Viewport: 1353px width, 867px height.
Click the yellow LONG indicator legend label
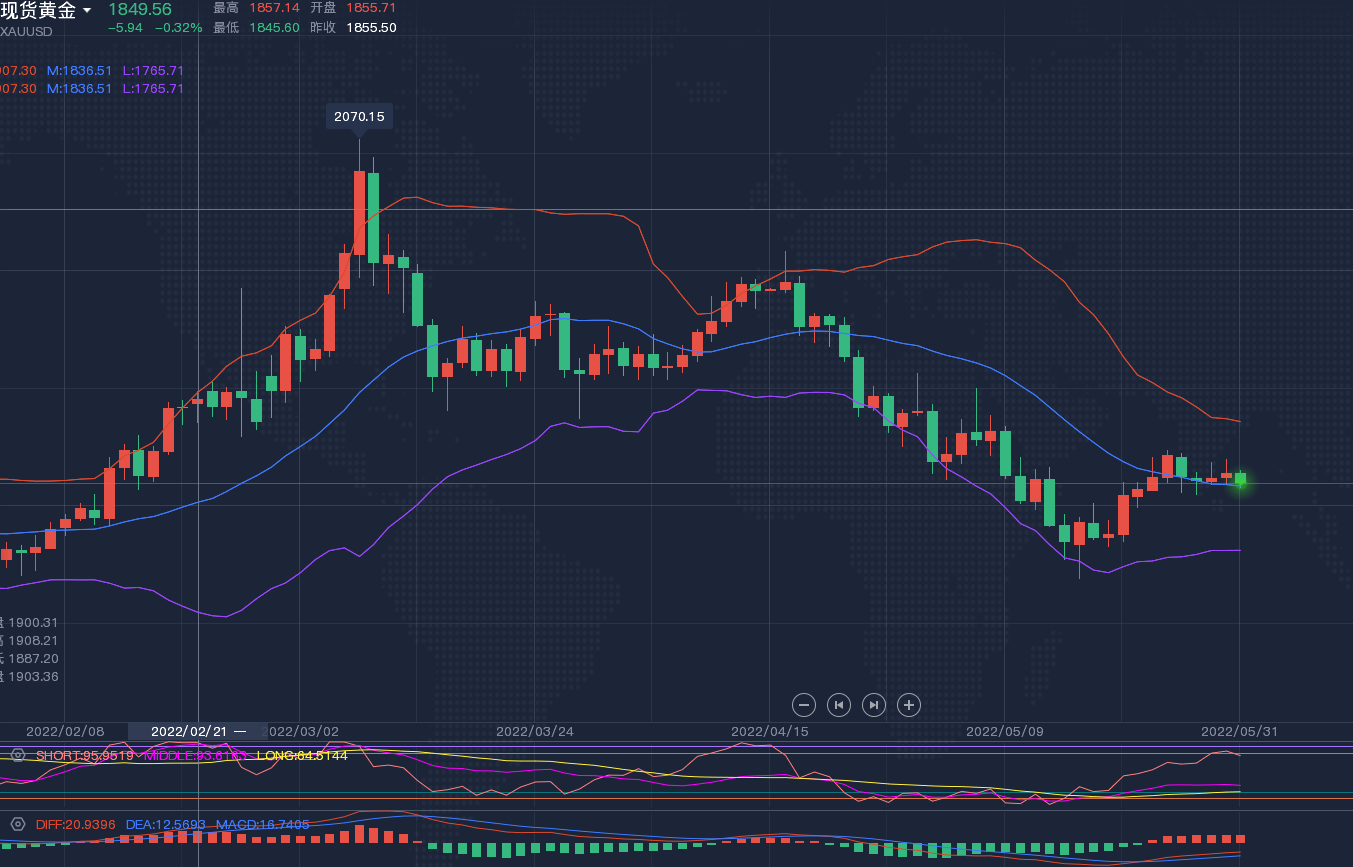tap(302, 755)
